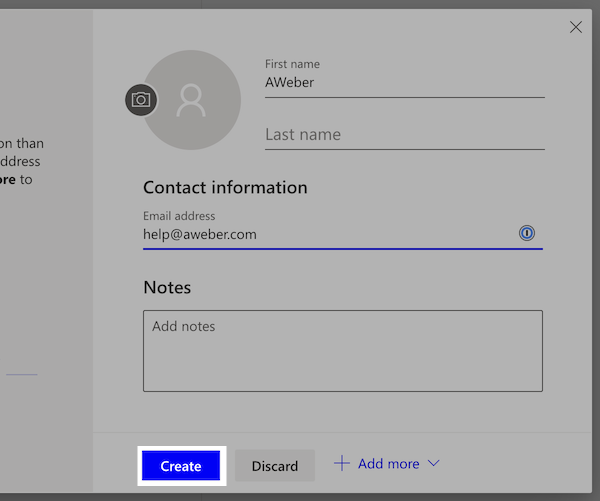This screenshot has height=501, width=600.
Task: Click the Create button
Action: click(x=181, y=466)
